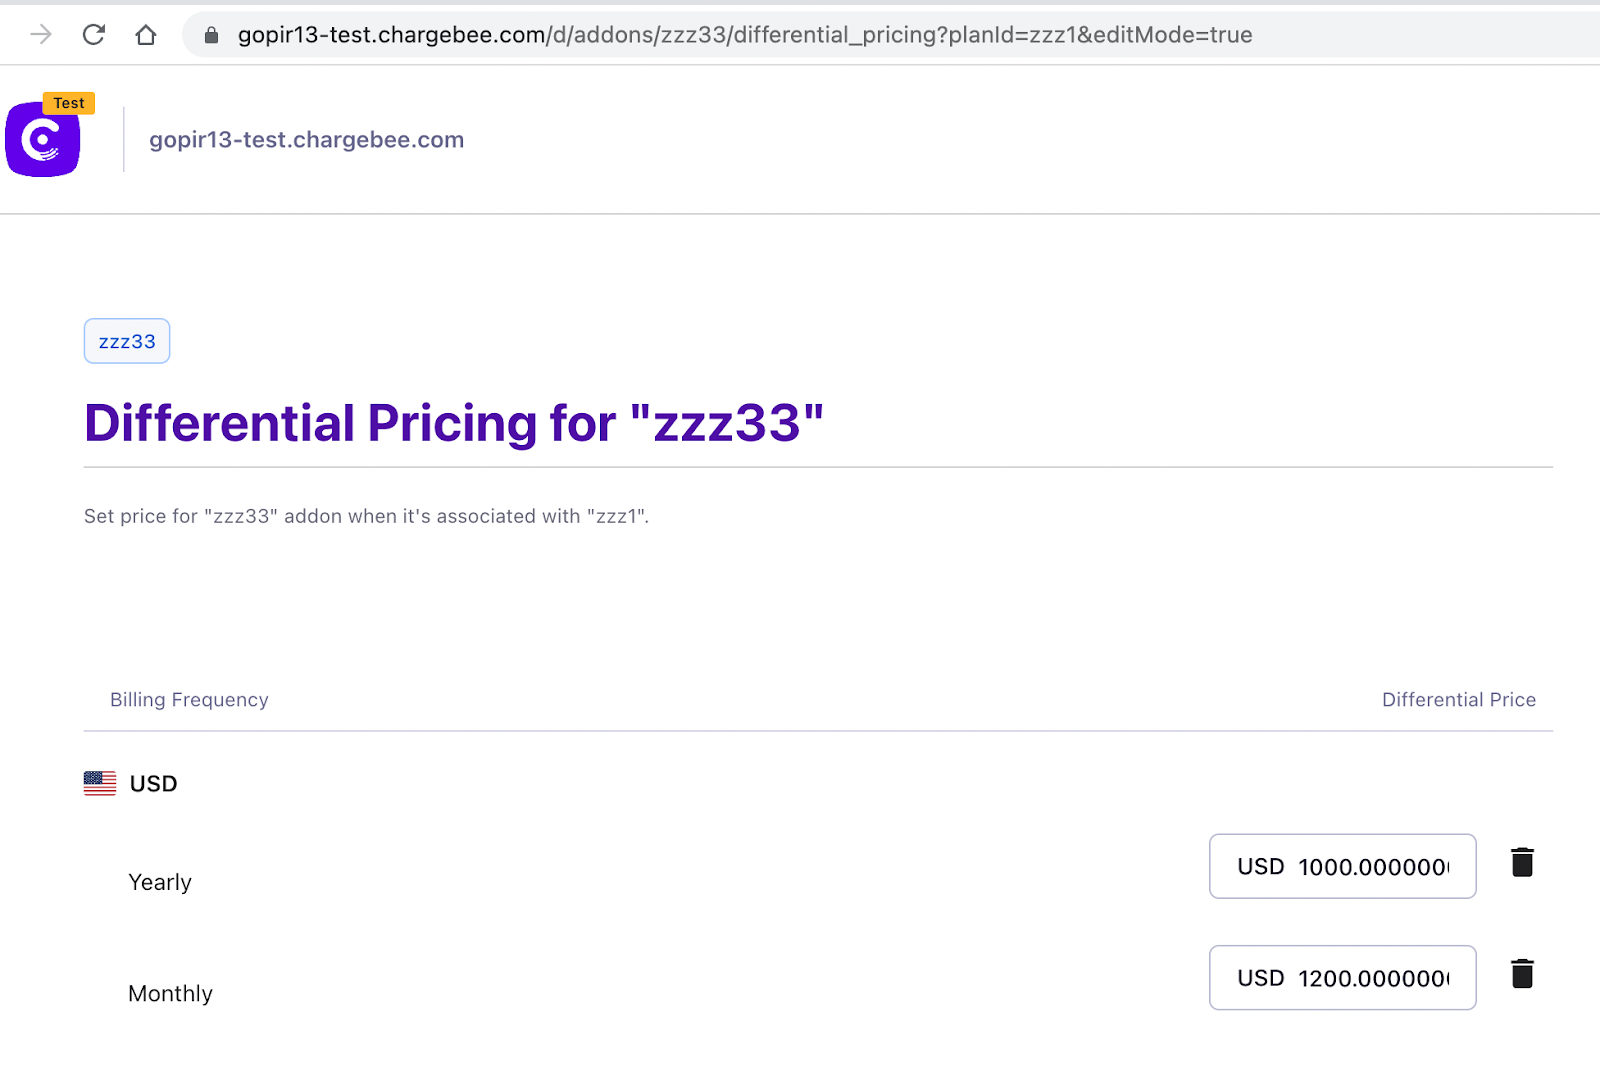Screen dimensions: 1600x1085
Task: Click the Yearly billing frequency label
Action: pyautogui.click(x=160, y=882)
